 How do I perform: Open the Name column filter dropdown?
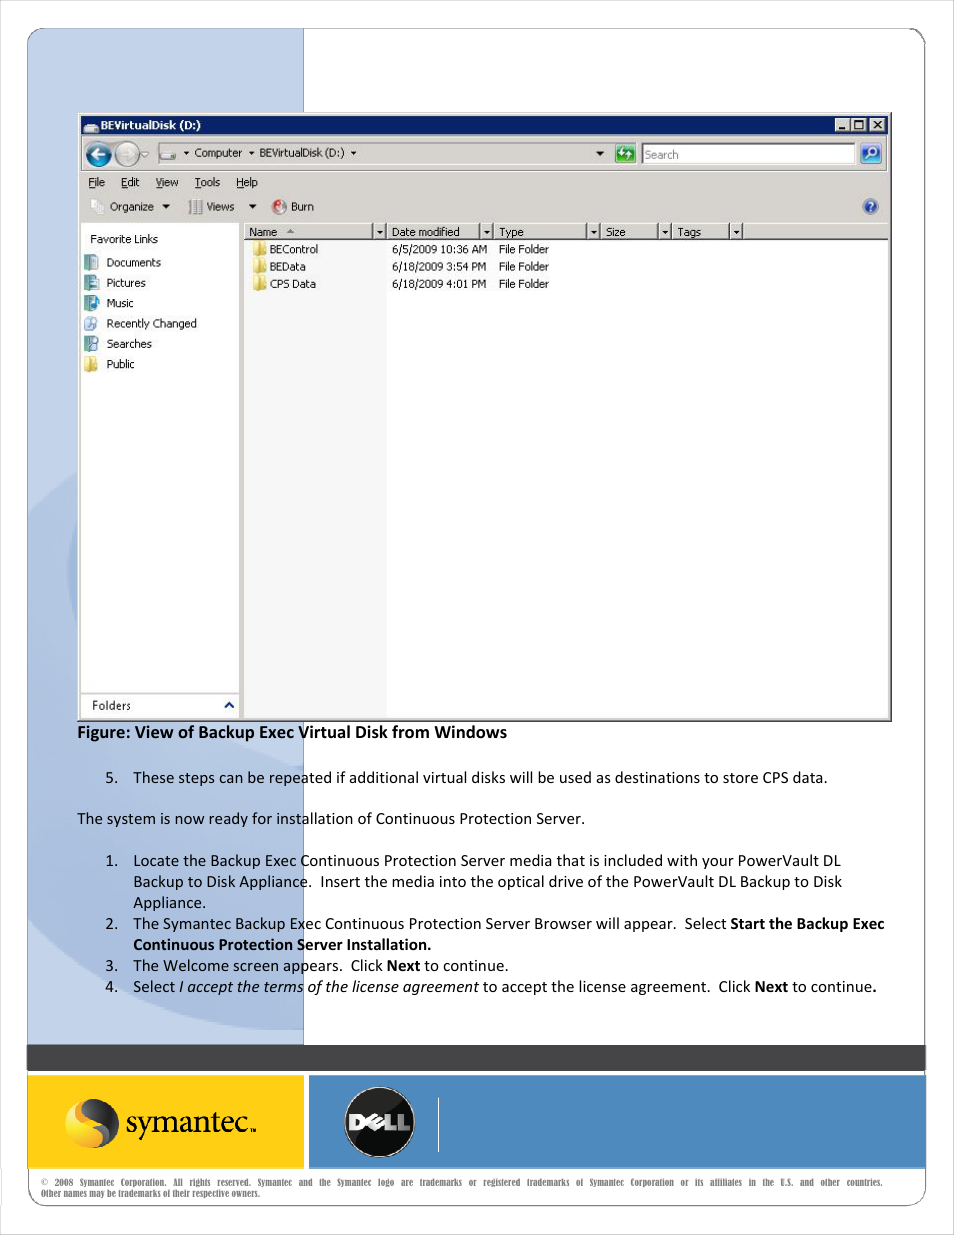[379, 232]
